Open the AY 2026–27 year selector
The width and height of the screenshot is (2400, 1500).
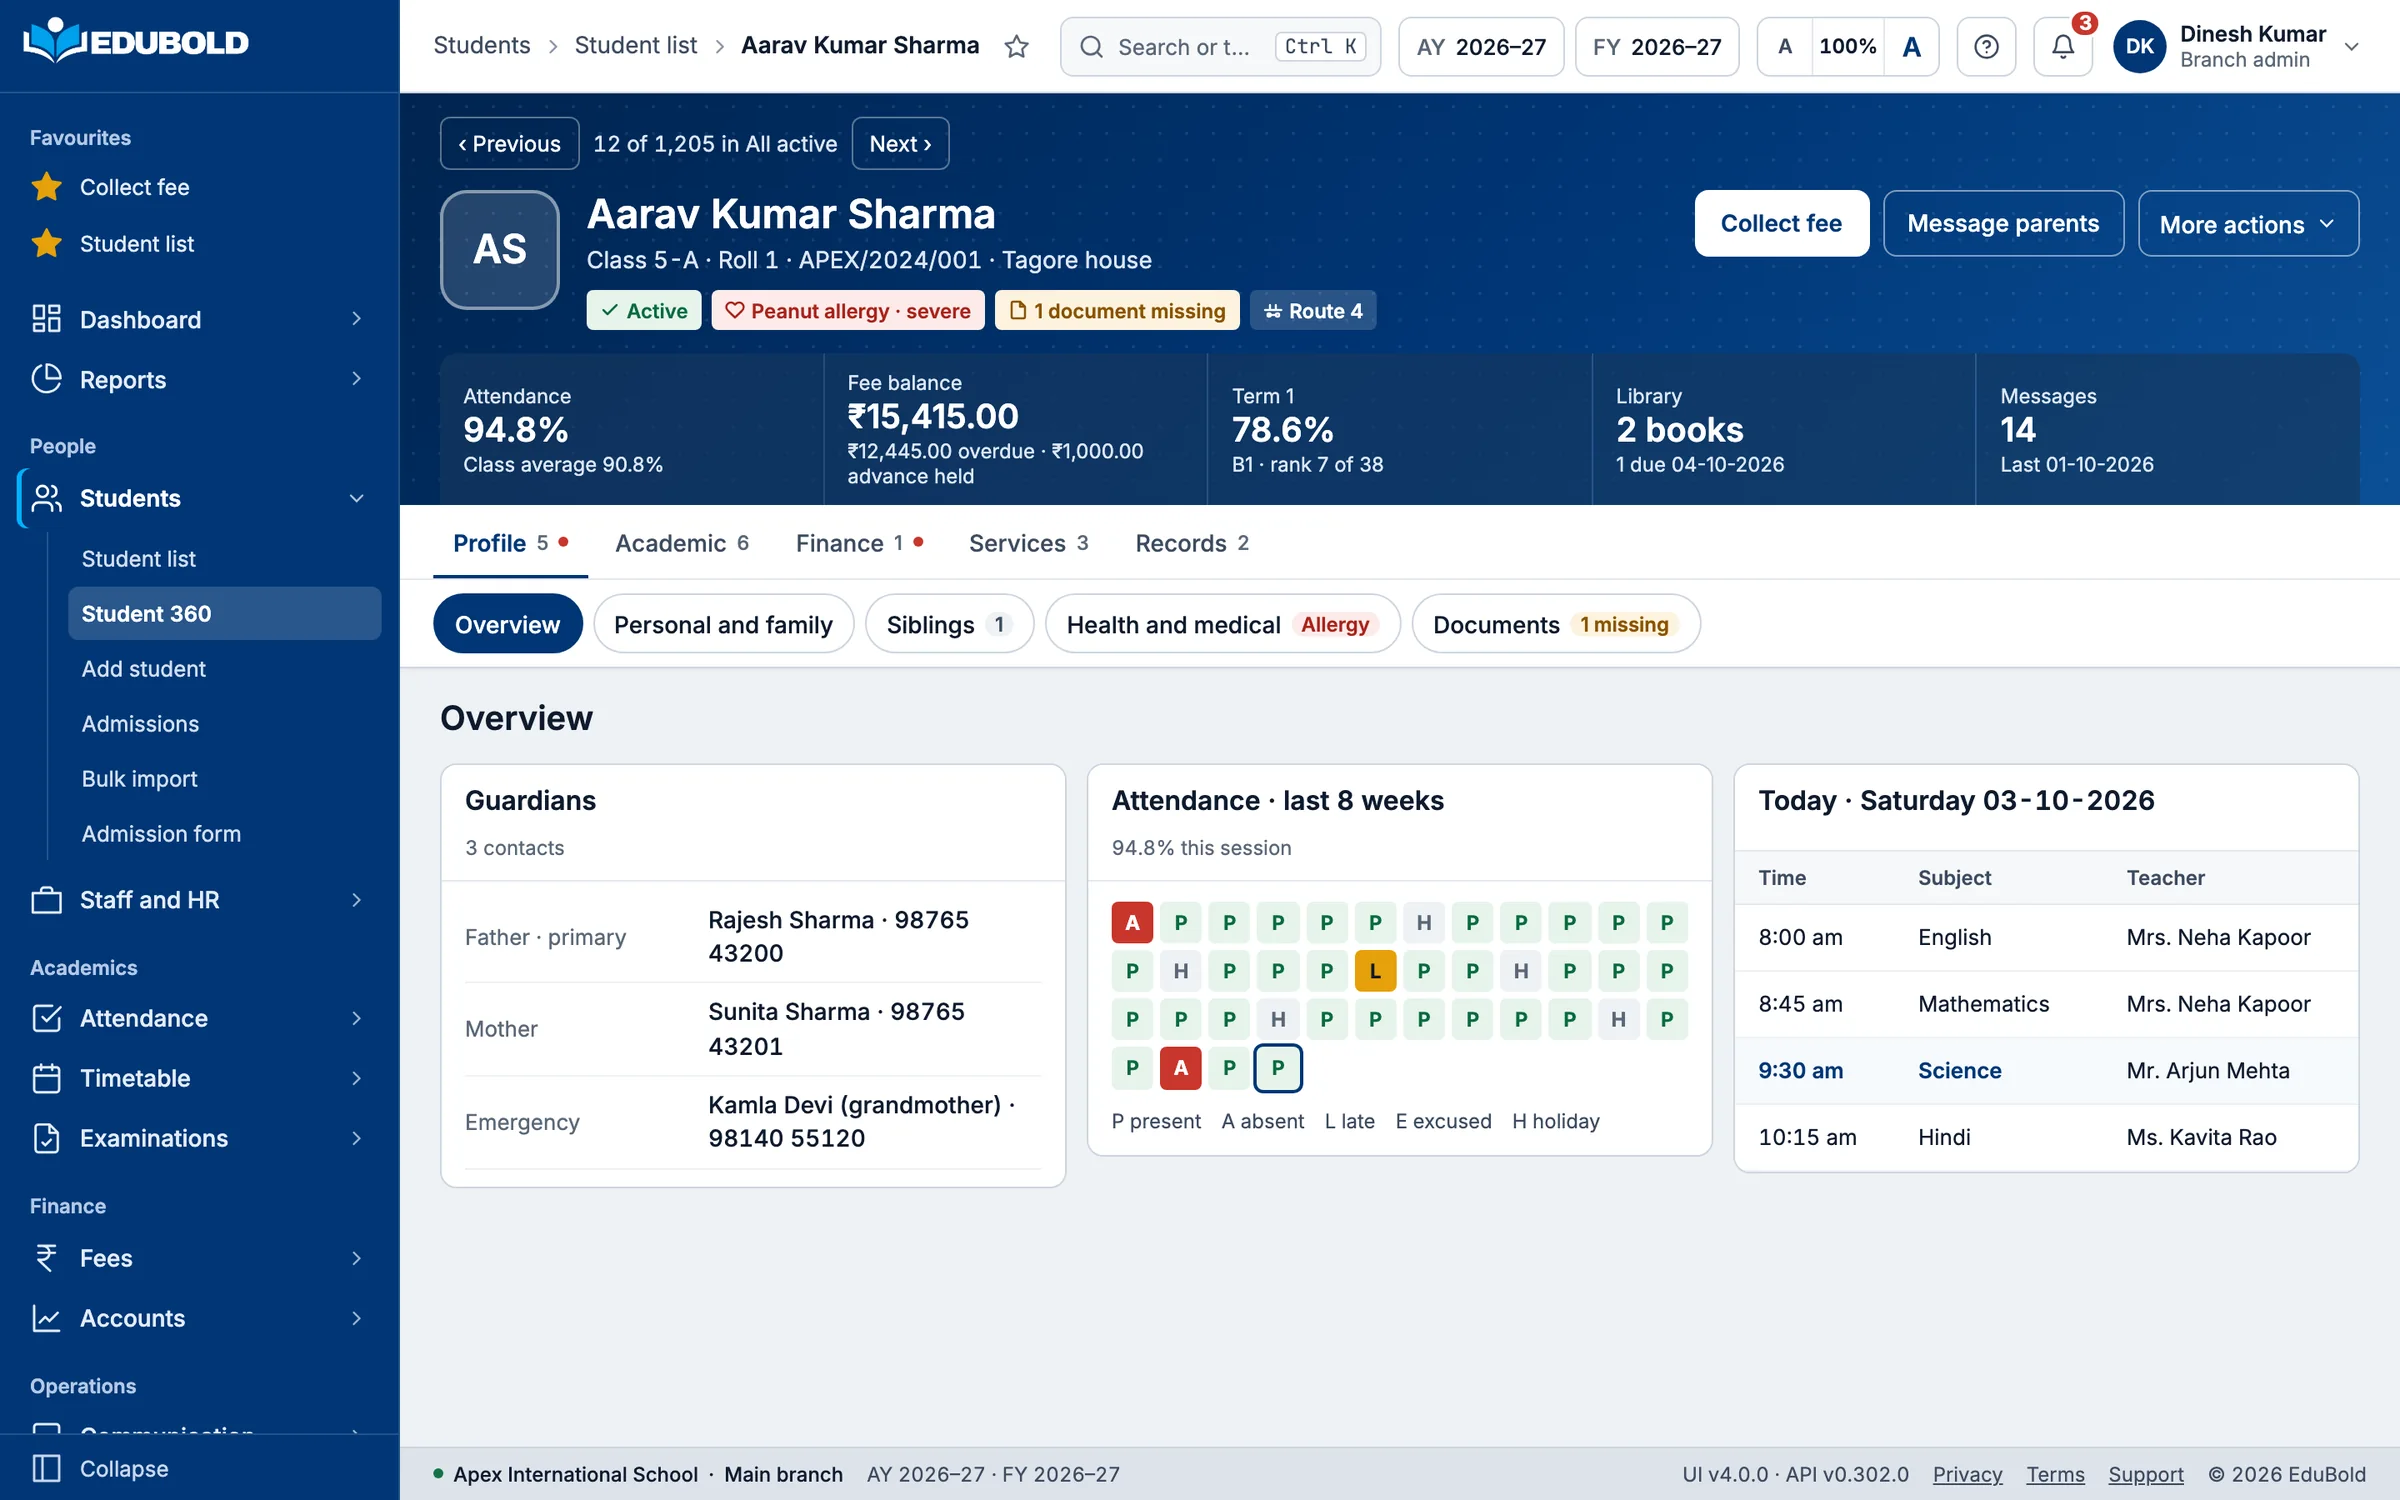(1481, 46)
